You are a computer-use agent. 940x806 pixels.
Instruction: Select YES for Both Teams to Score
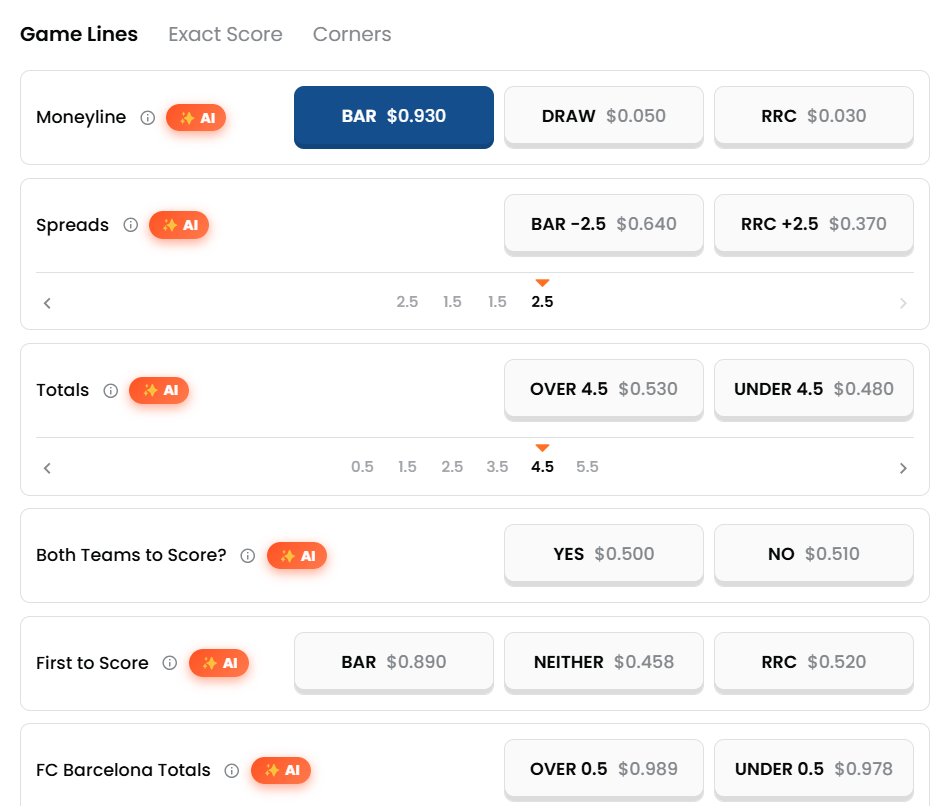(x=604, y=554)
